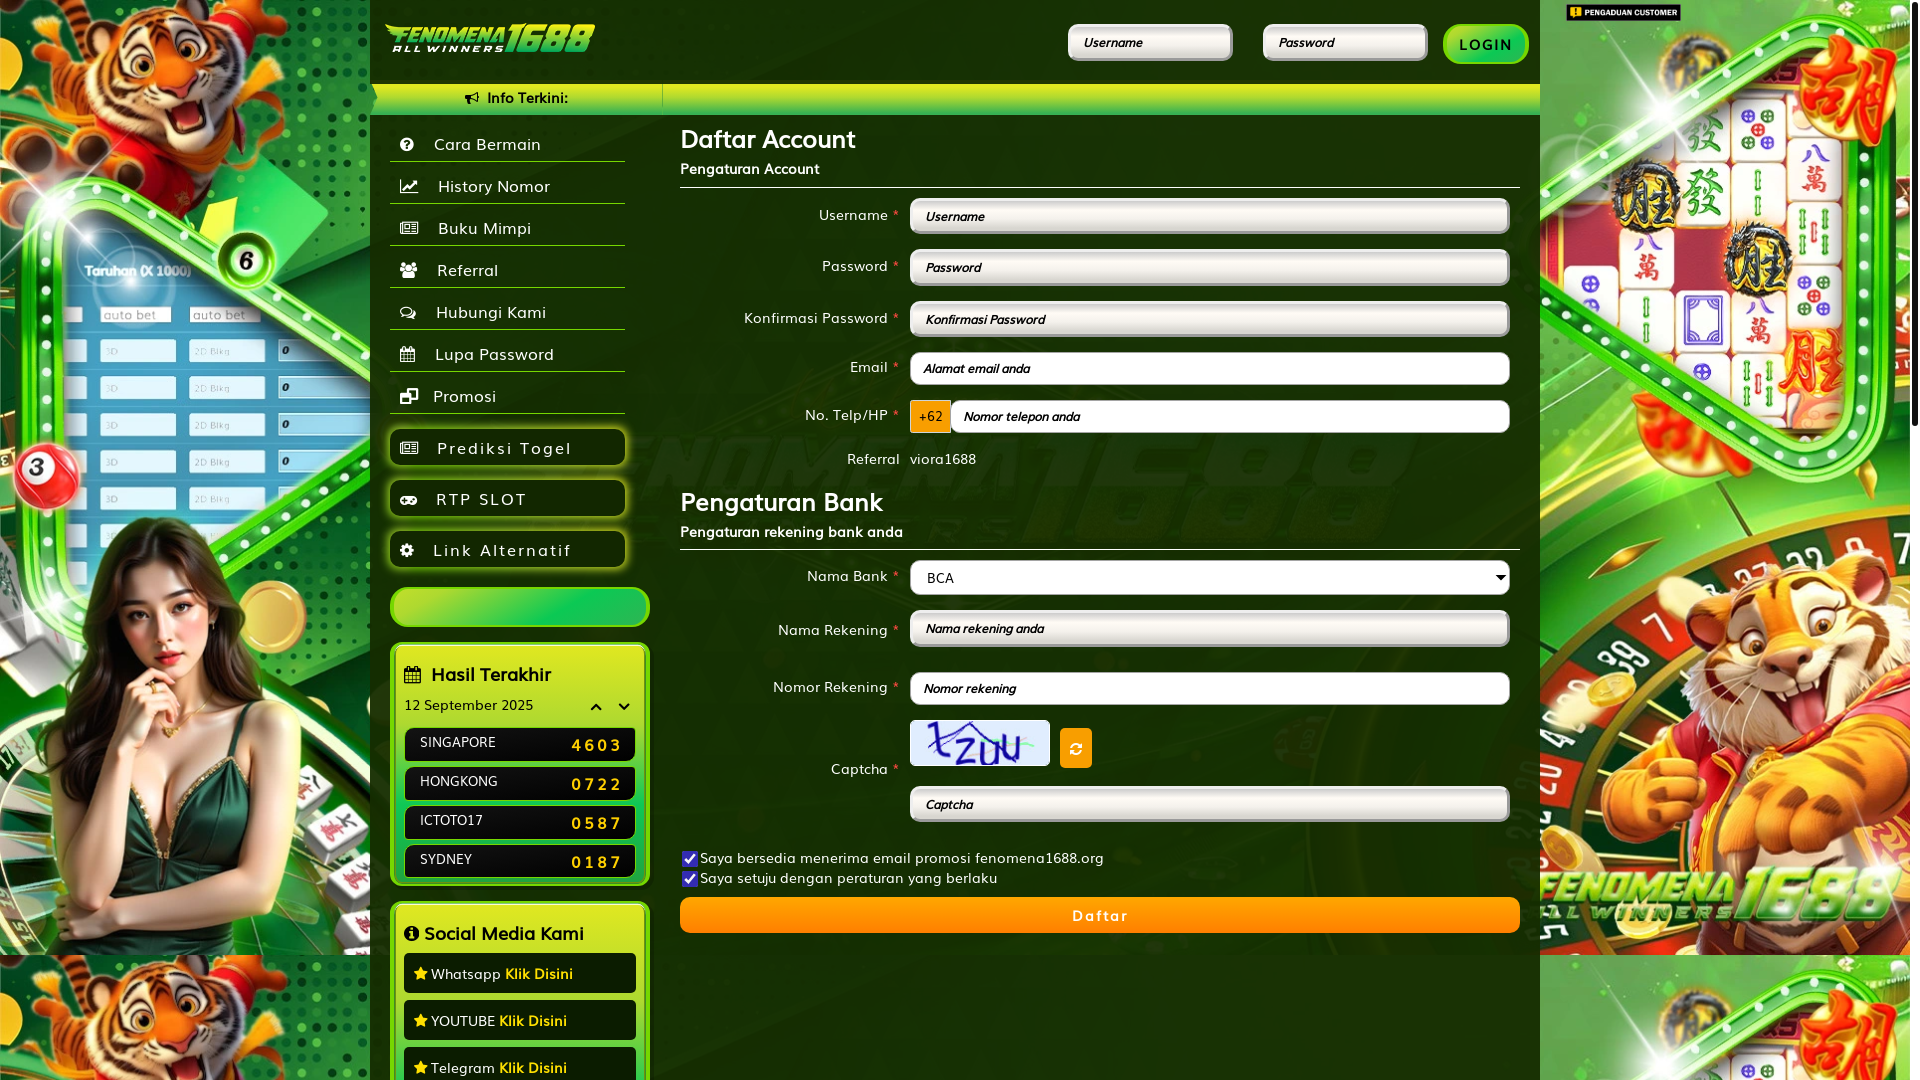This screenshot has width=1920, height=1080.
Task: Click the RTP SLOT gamepad icon
Action: coord(408,499)
